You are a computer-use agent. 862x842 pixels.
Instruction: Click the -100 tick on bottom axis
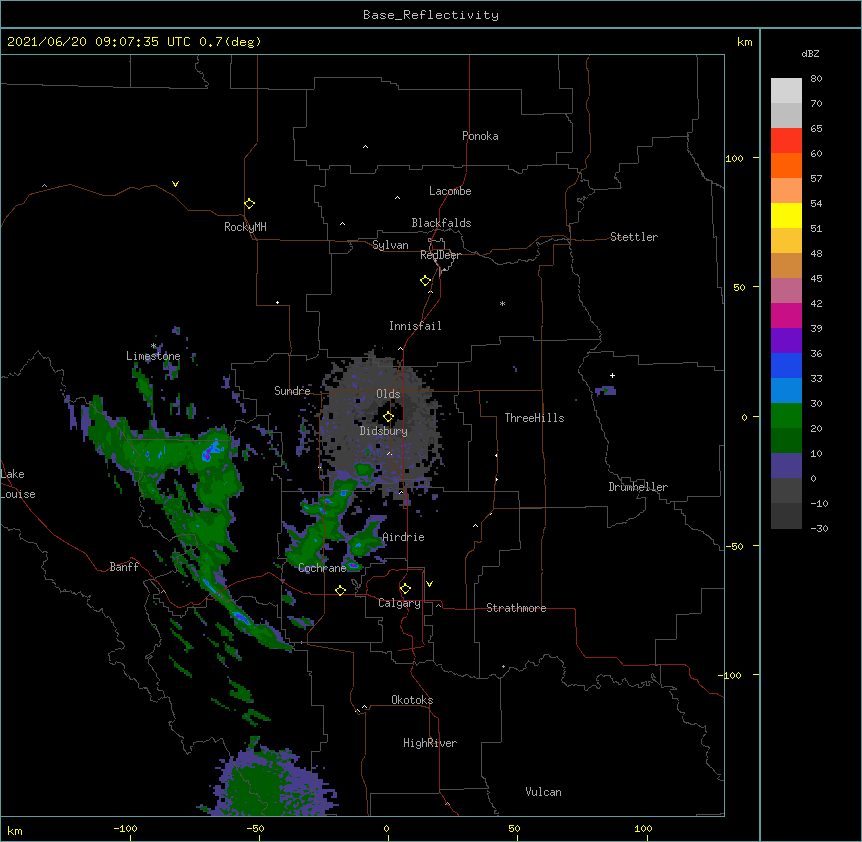tap(125, 828)
